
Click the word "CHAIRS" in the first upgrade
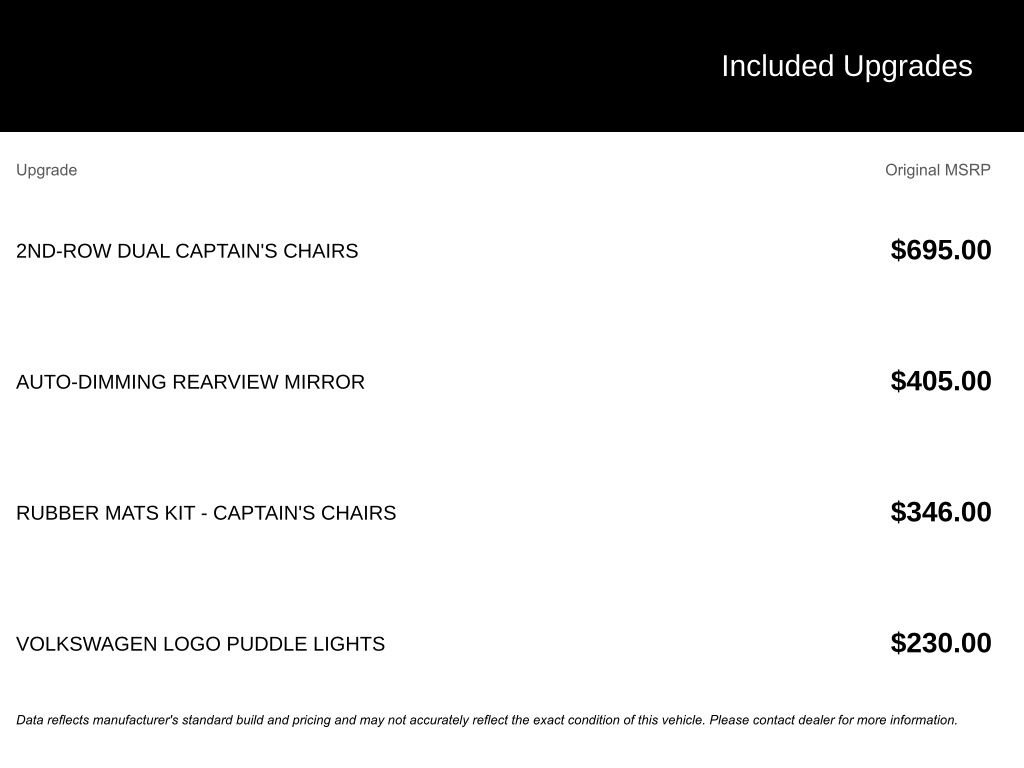click(320, 251)
